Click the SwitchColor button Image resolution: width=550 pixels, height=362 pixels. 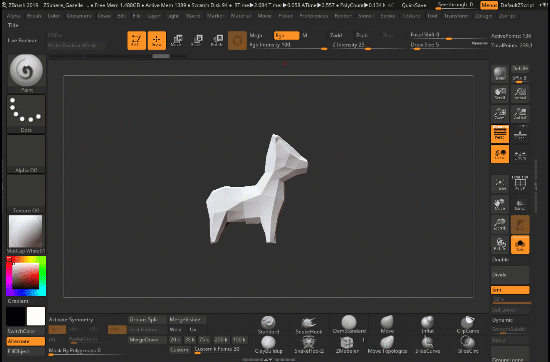pos(26,331)
